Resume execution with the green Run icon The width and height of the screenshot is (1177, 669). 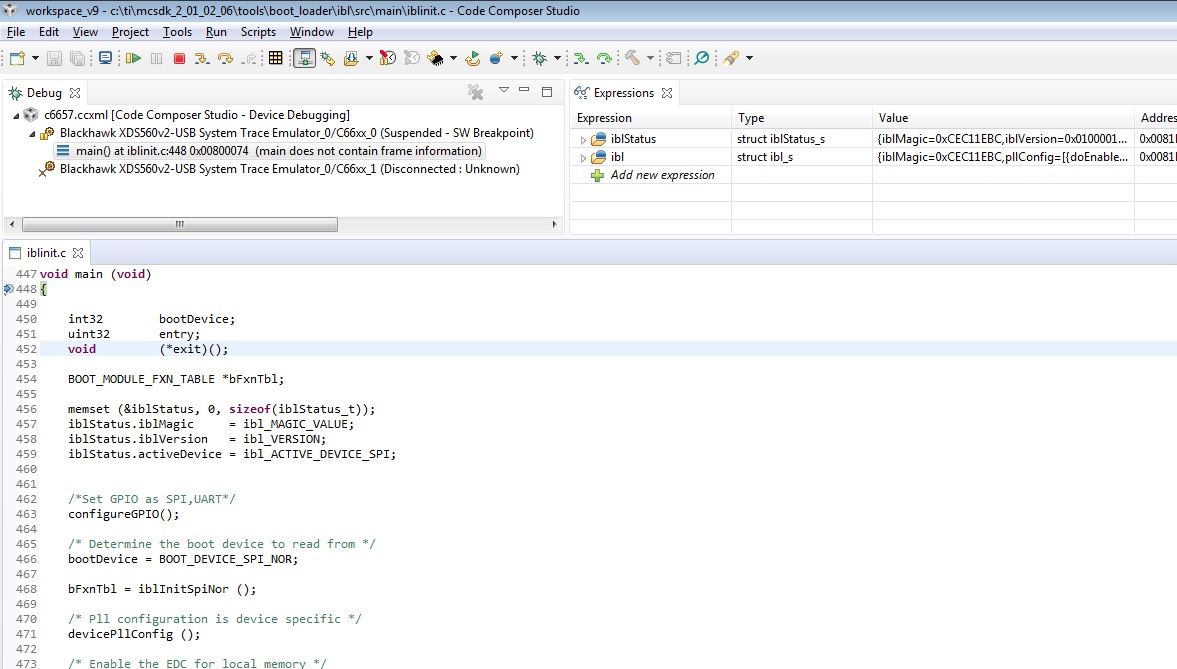[134, 59]
